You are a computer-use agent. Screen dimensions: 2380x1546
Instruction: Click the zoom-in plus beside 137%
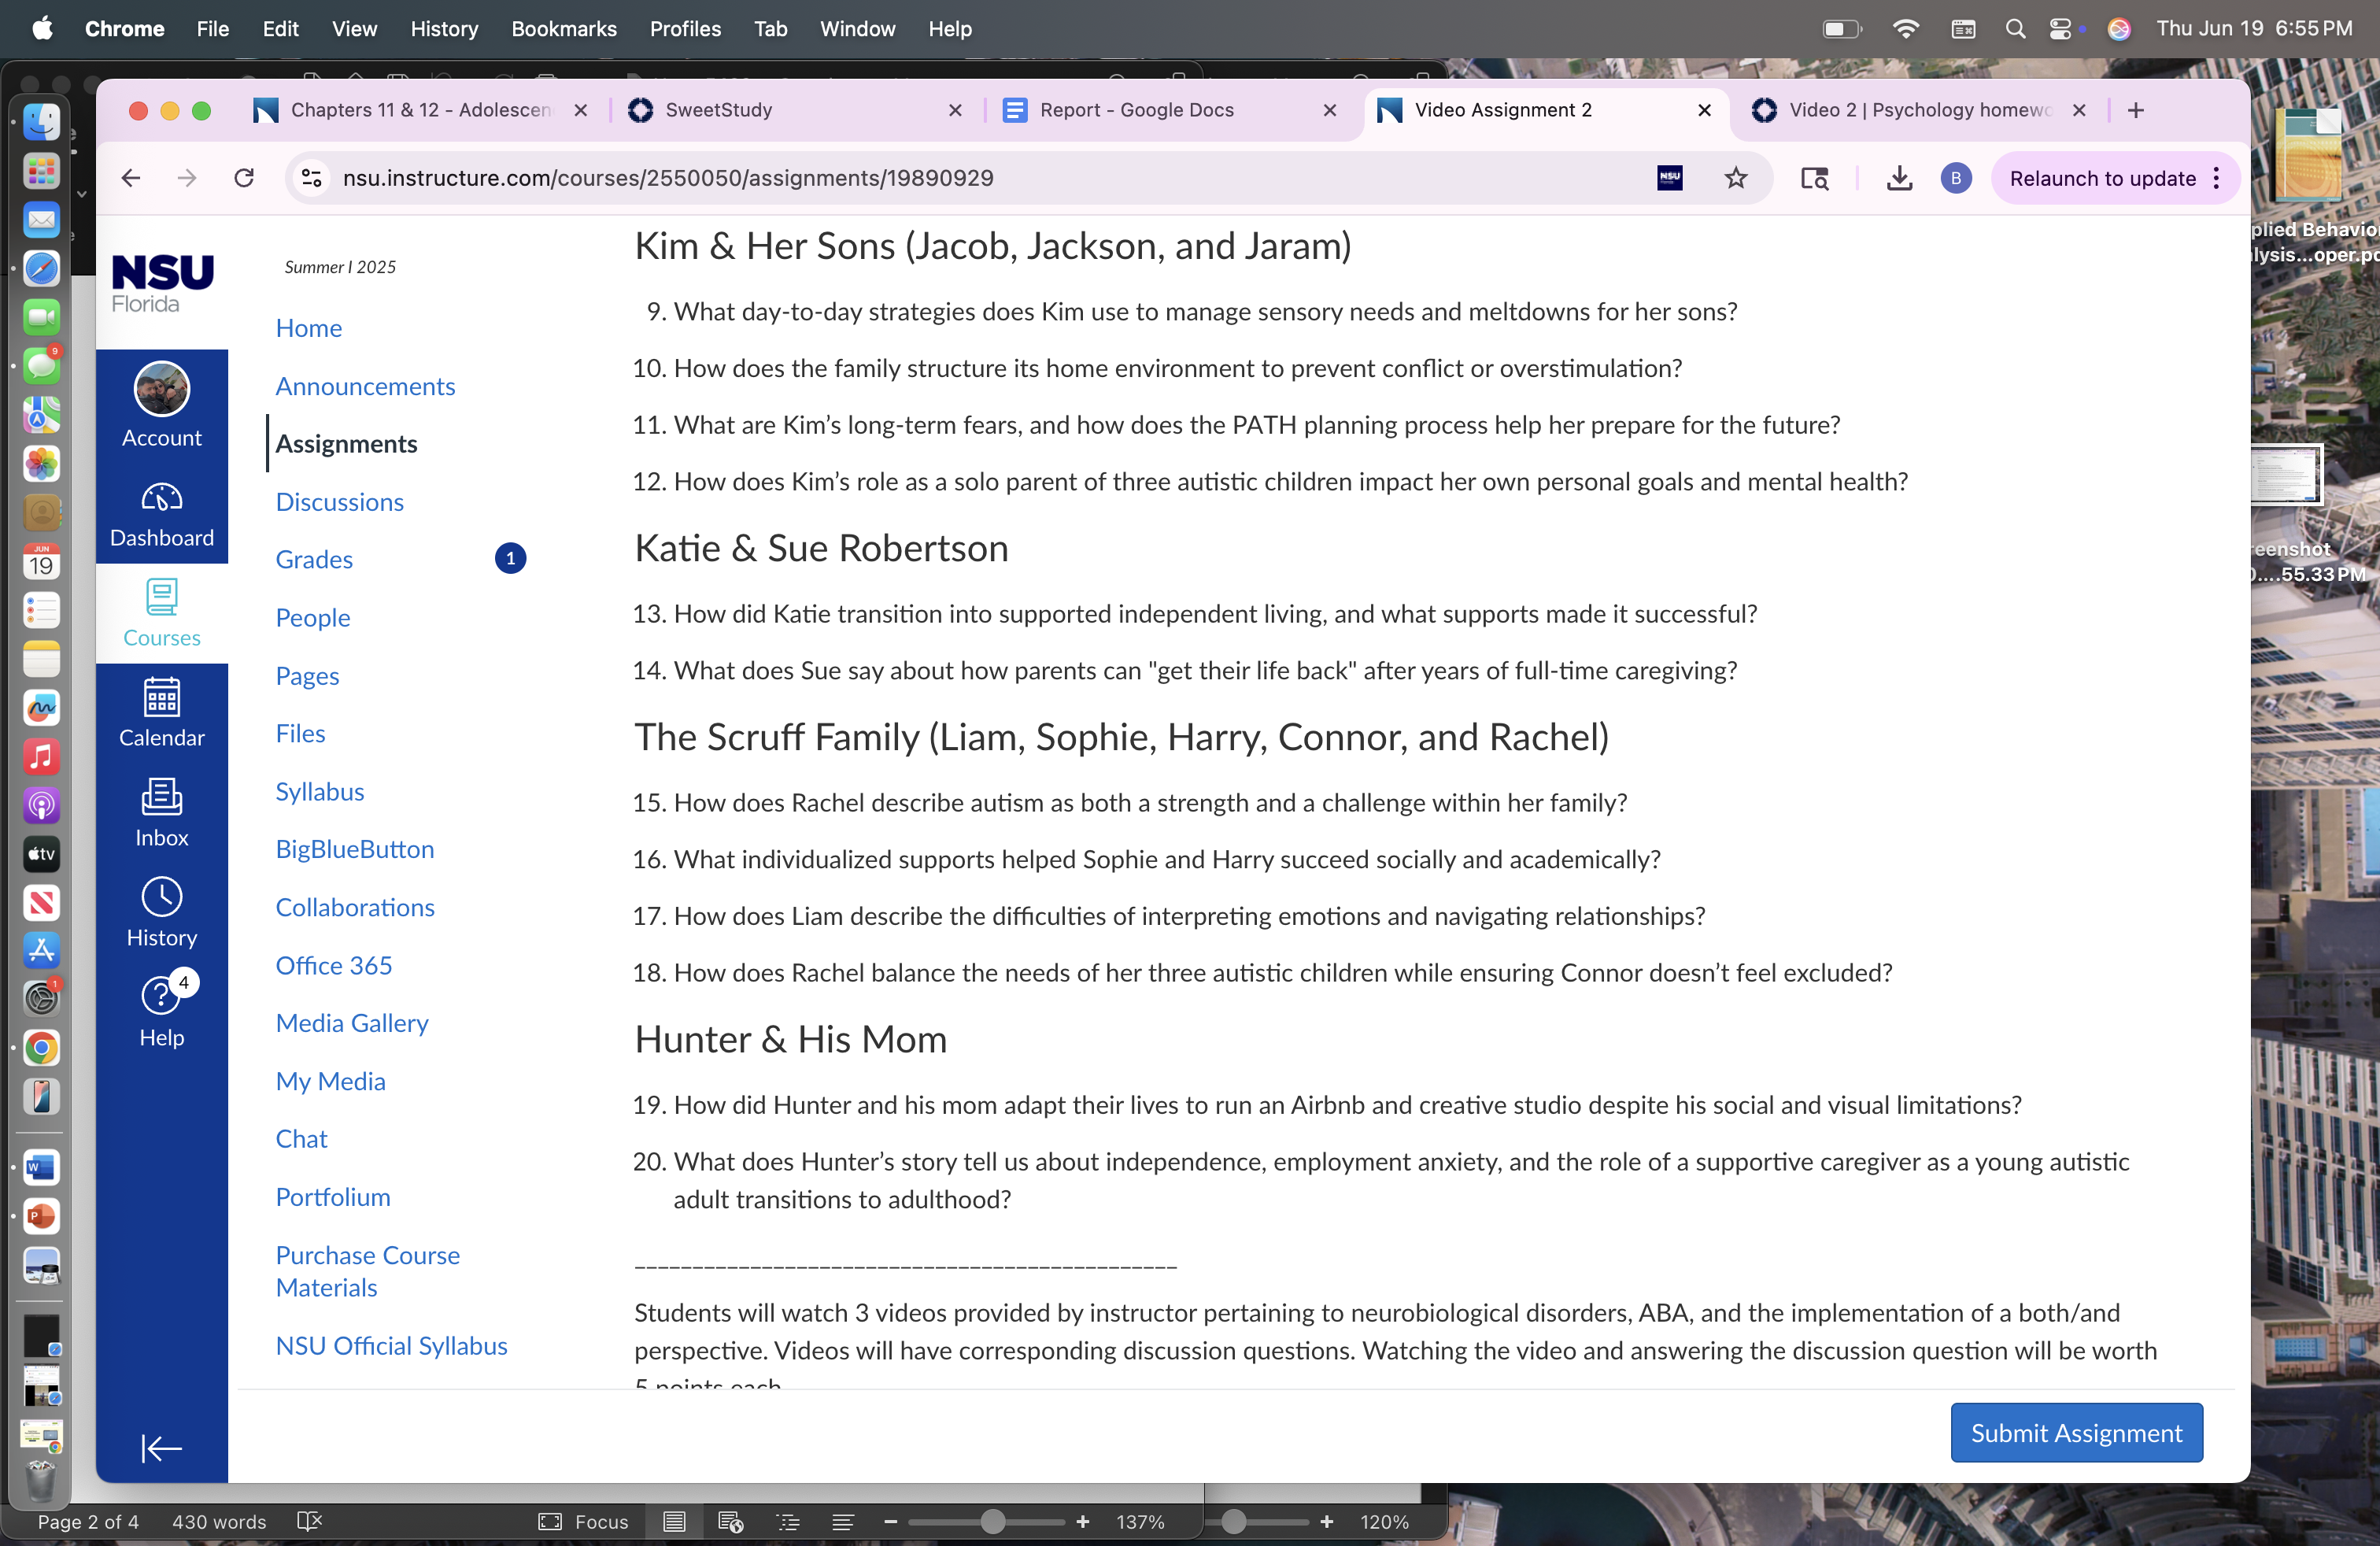click(1082, 1521)
